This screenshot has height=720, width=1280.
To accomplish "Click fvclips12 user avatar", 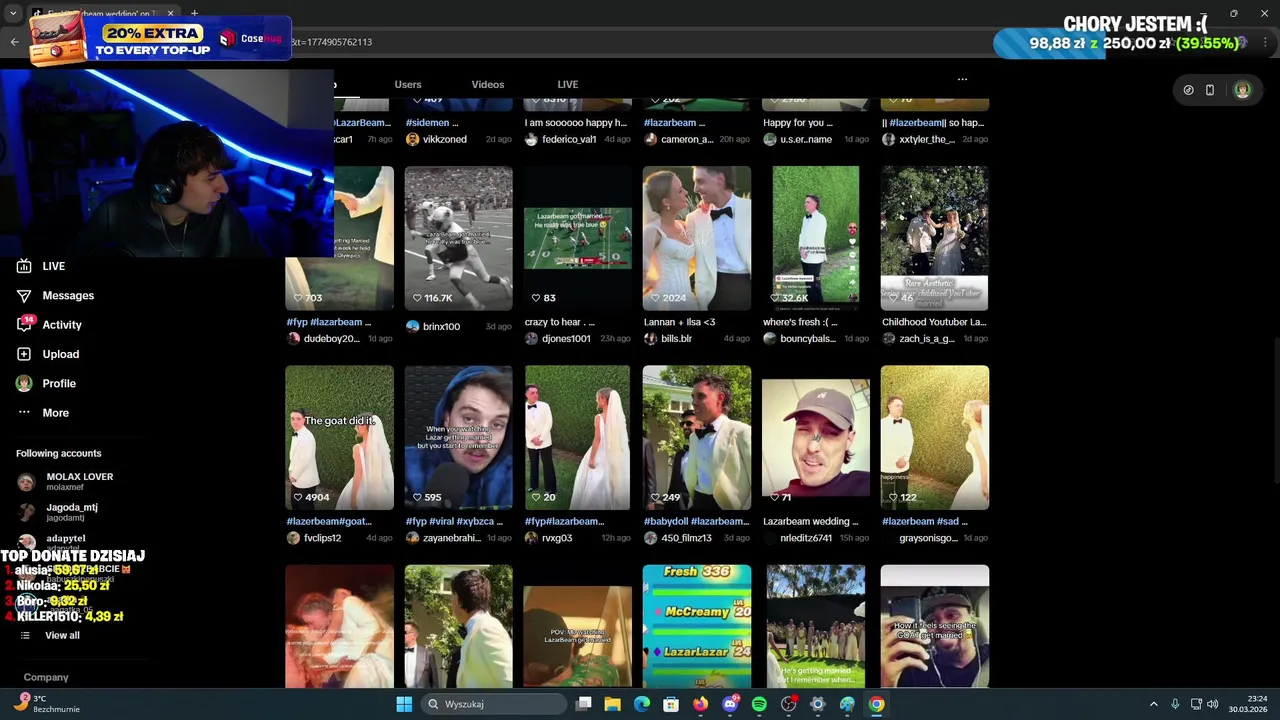I will [293, 538].
